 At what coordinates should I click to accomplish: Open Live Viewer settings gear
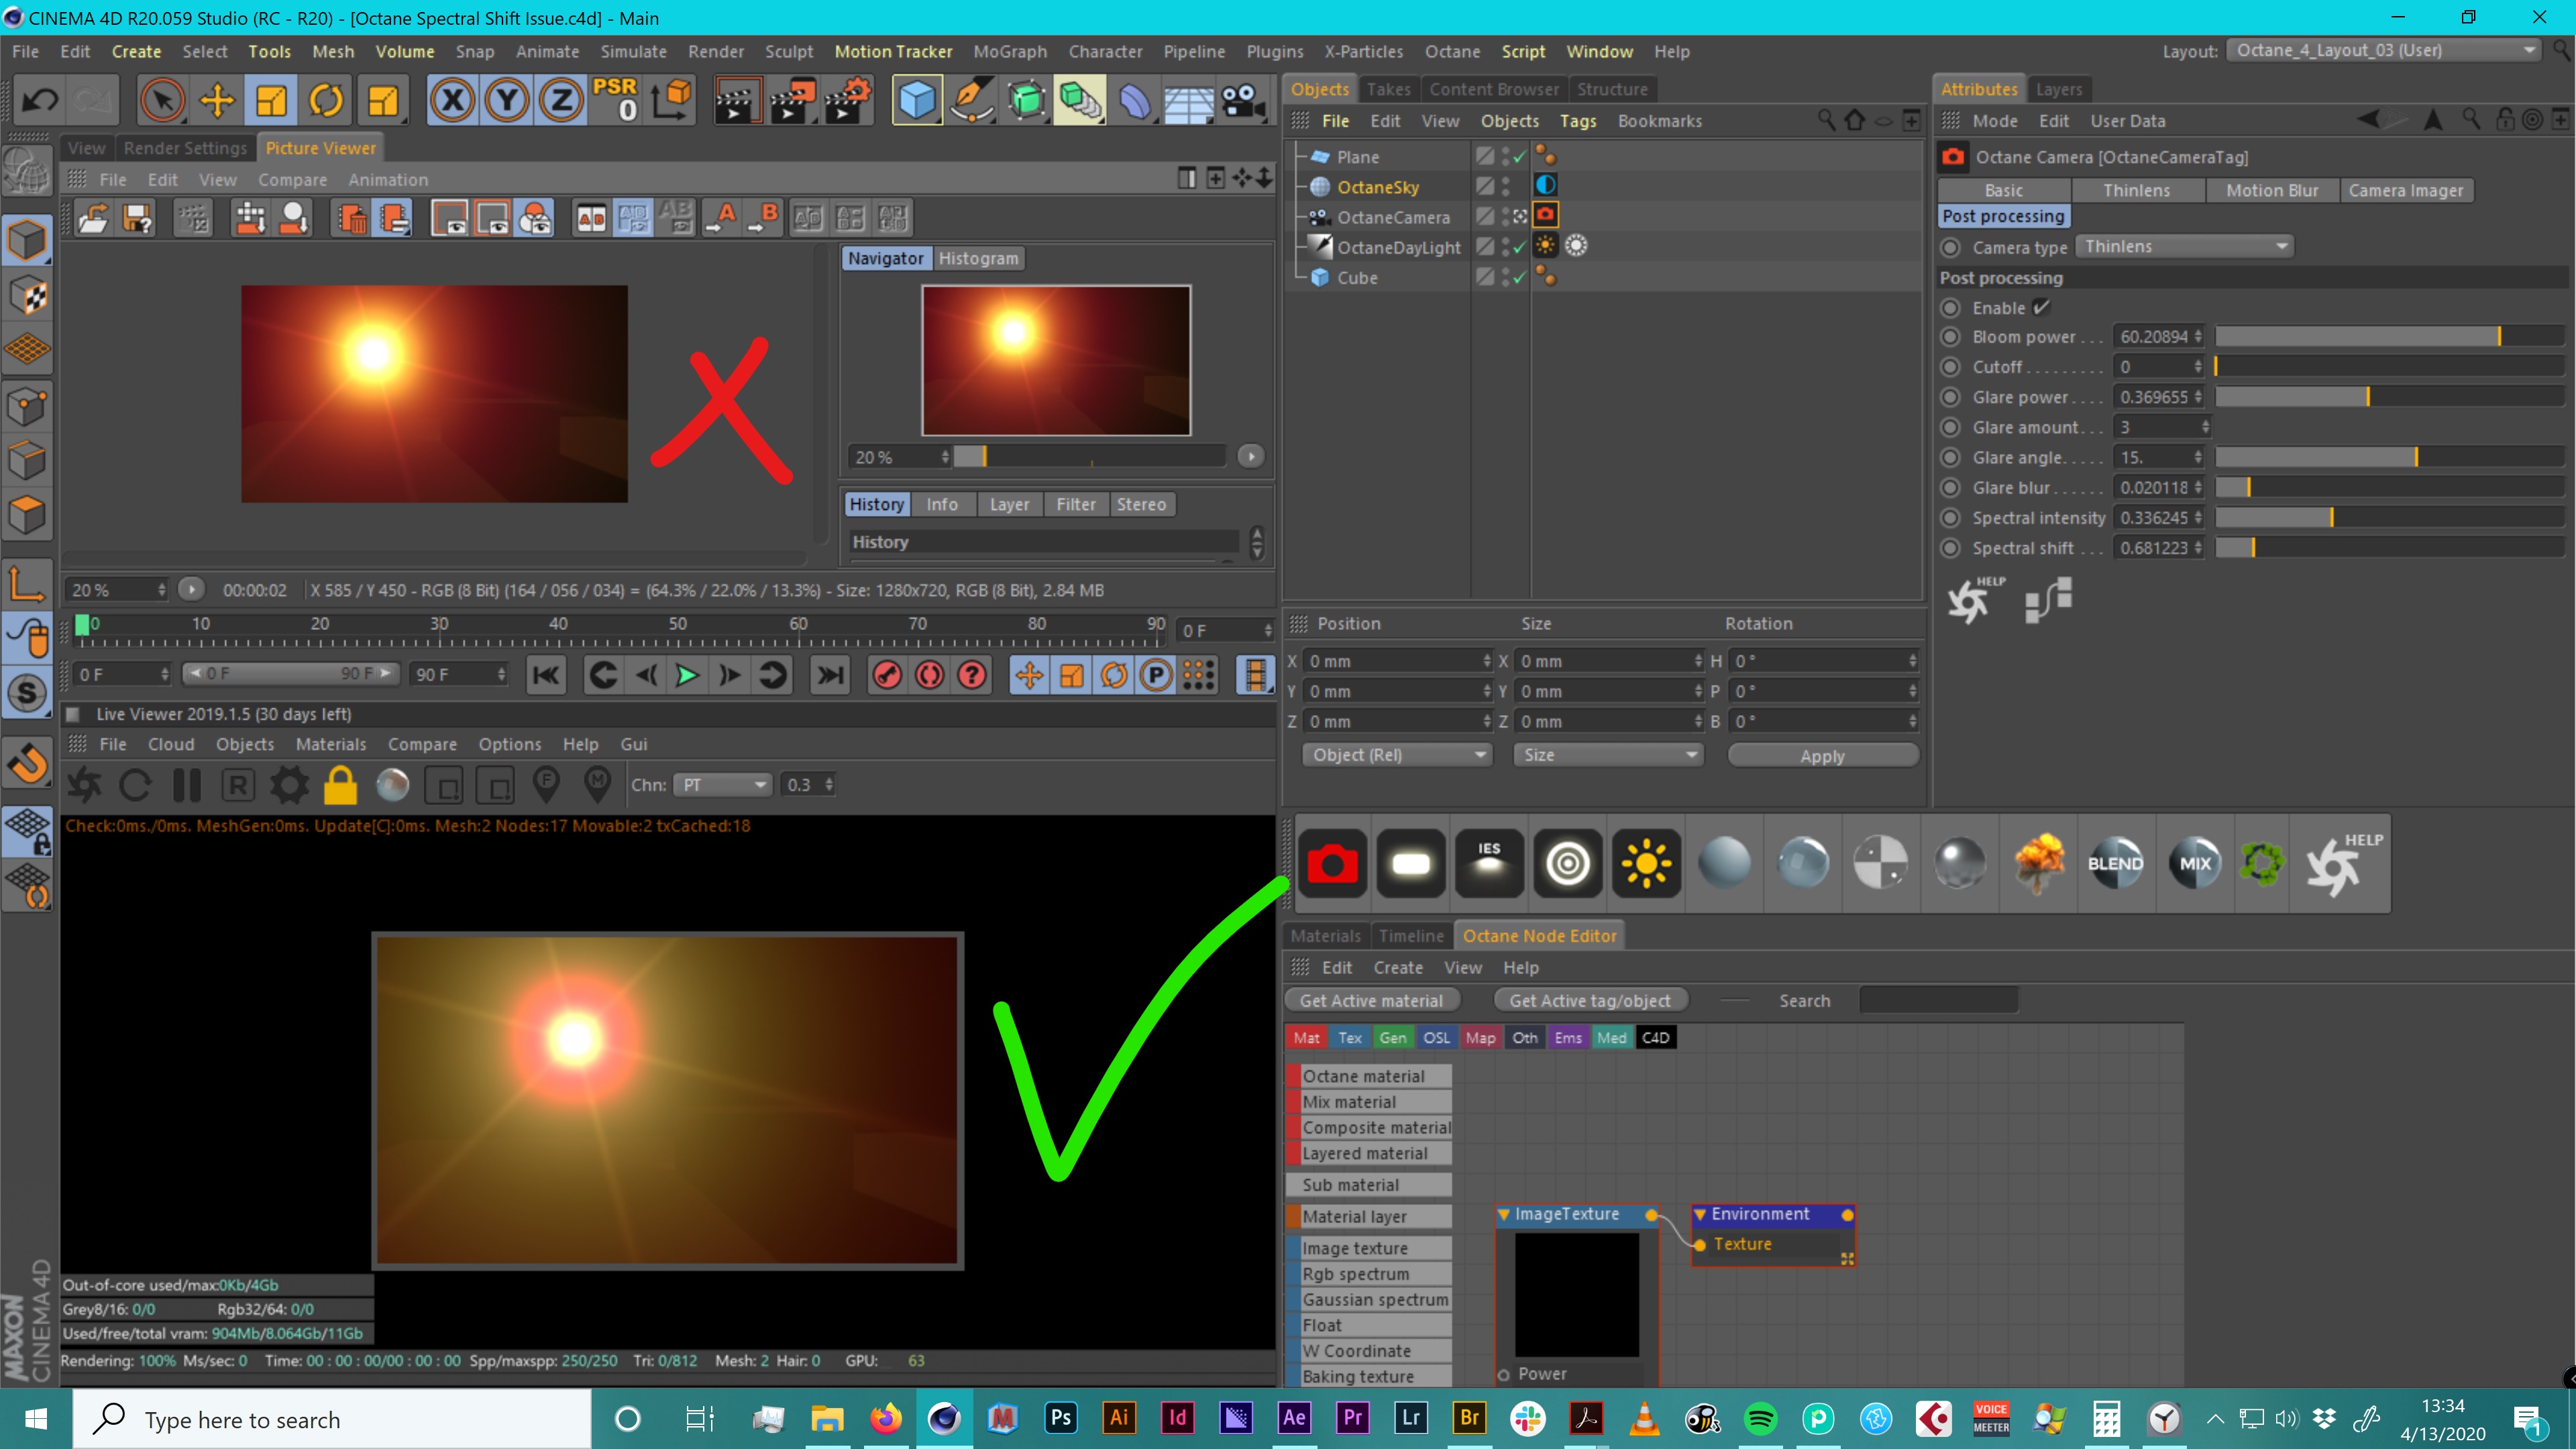click(x=289, y=786)
